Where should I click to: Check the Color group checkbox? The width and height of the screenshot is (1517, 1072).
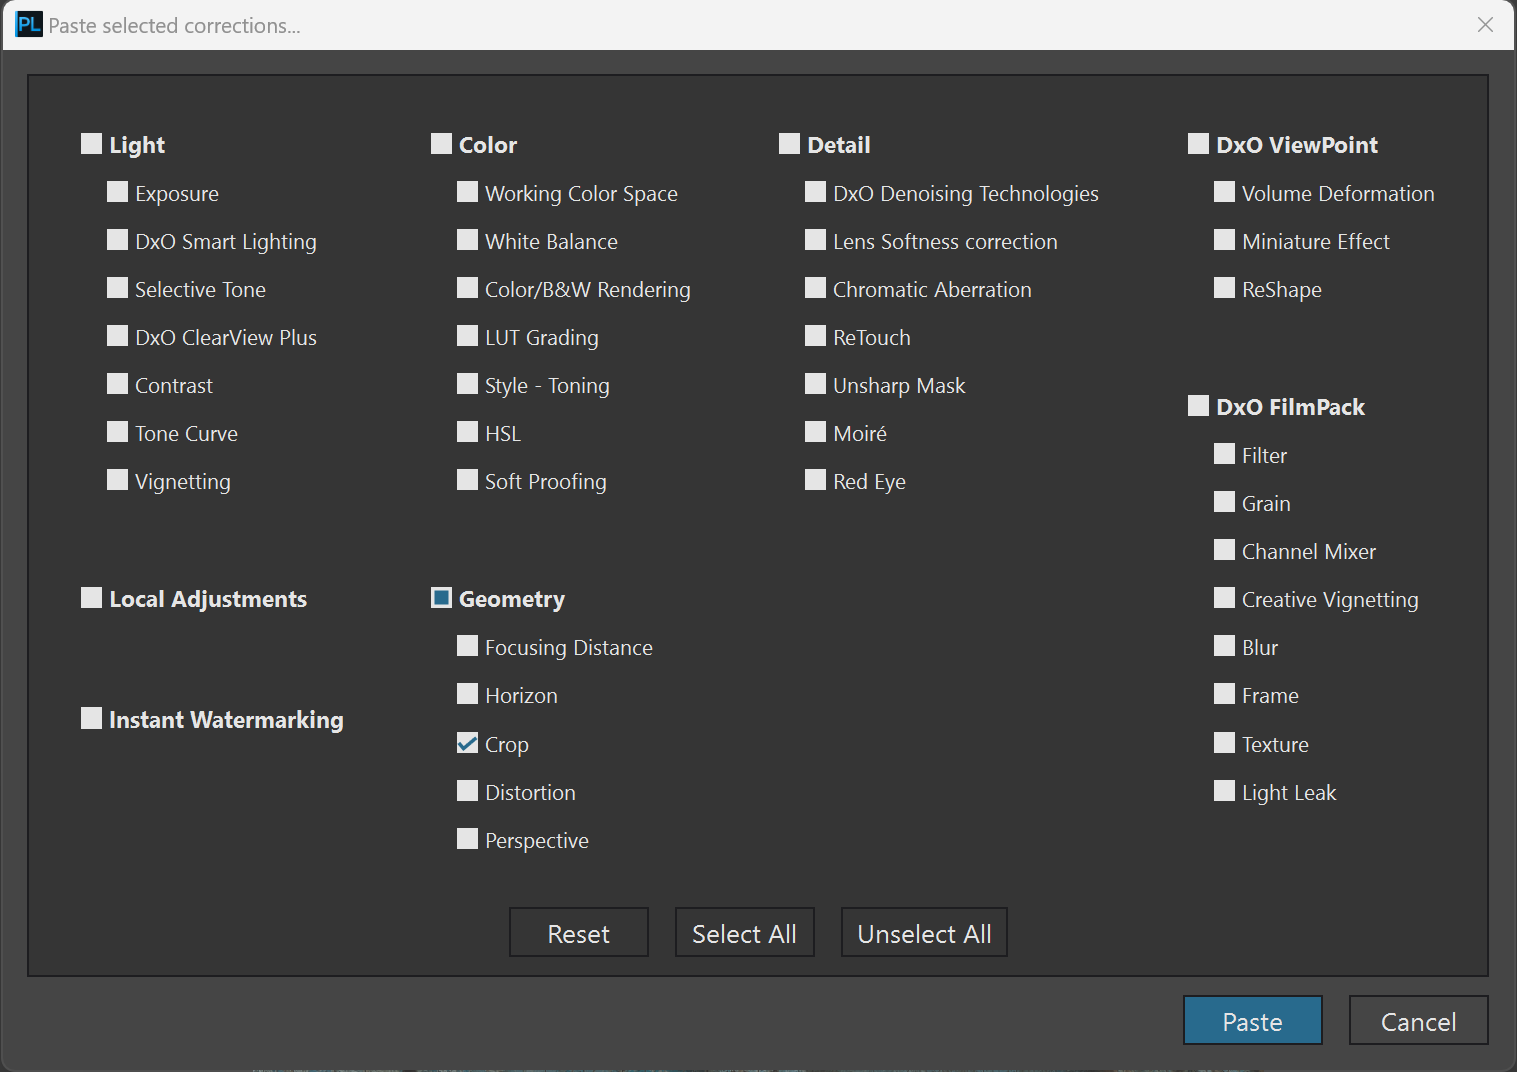[441, 144]
